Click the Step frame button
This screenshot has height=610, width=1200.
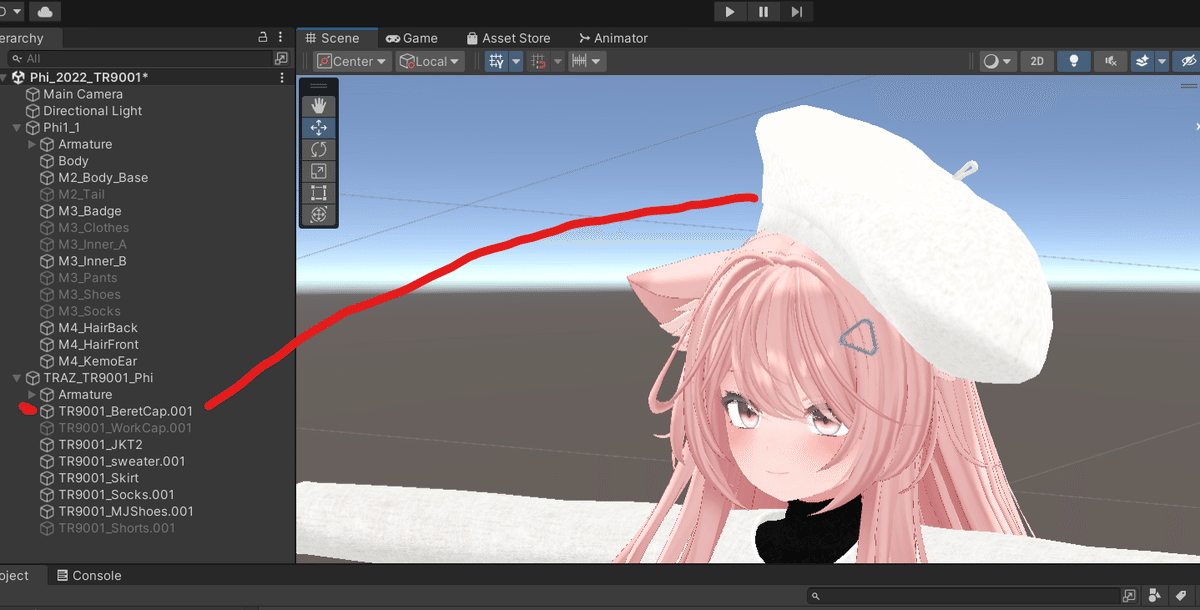click(x=797, y=11)
